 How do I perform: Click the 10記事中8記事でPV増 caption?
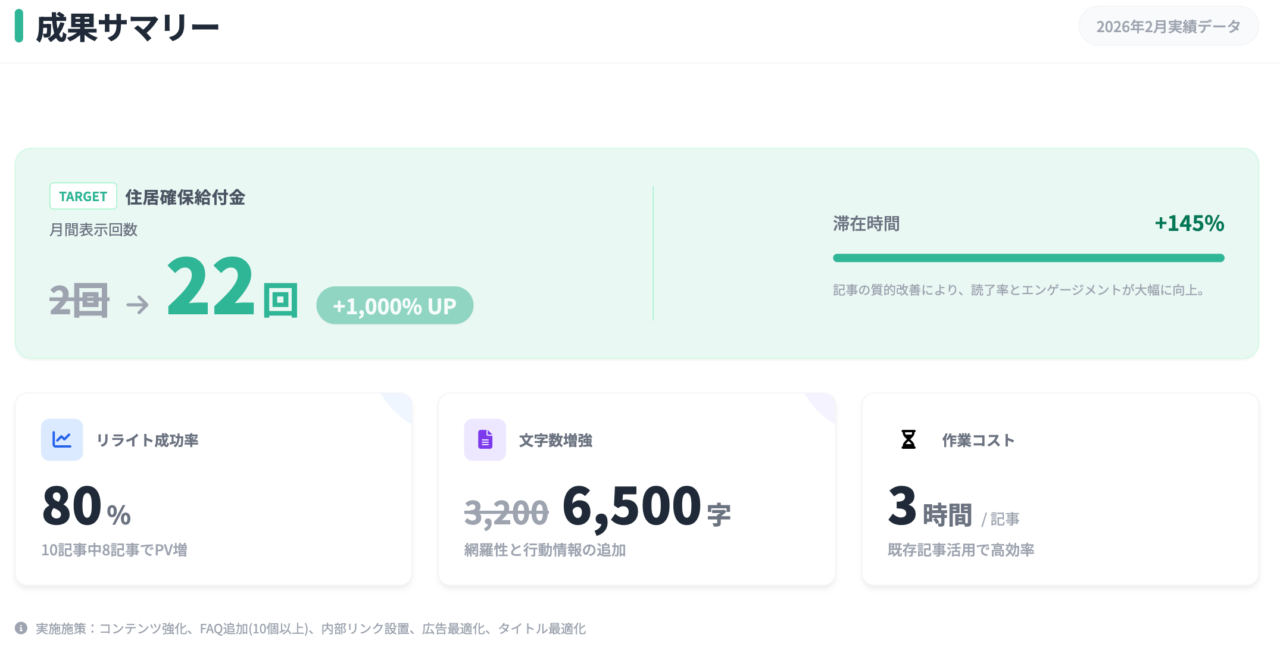tap(114, 550)
